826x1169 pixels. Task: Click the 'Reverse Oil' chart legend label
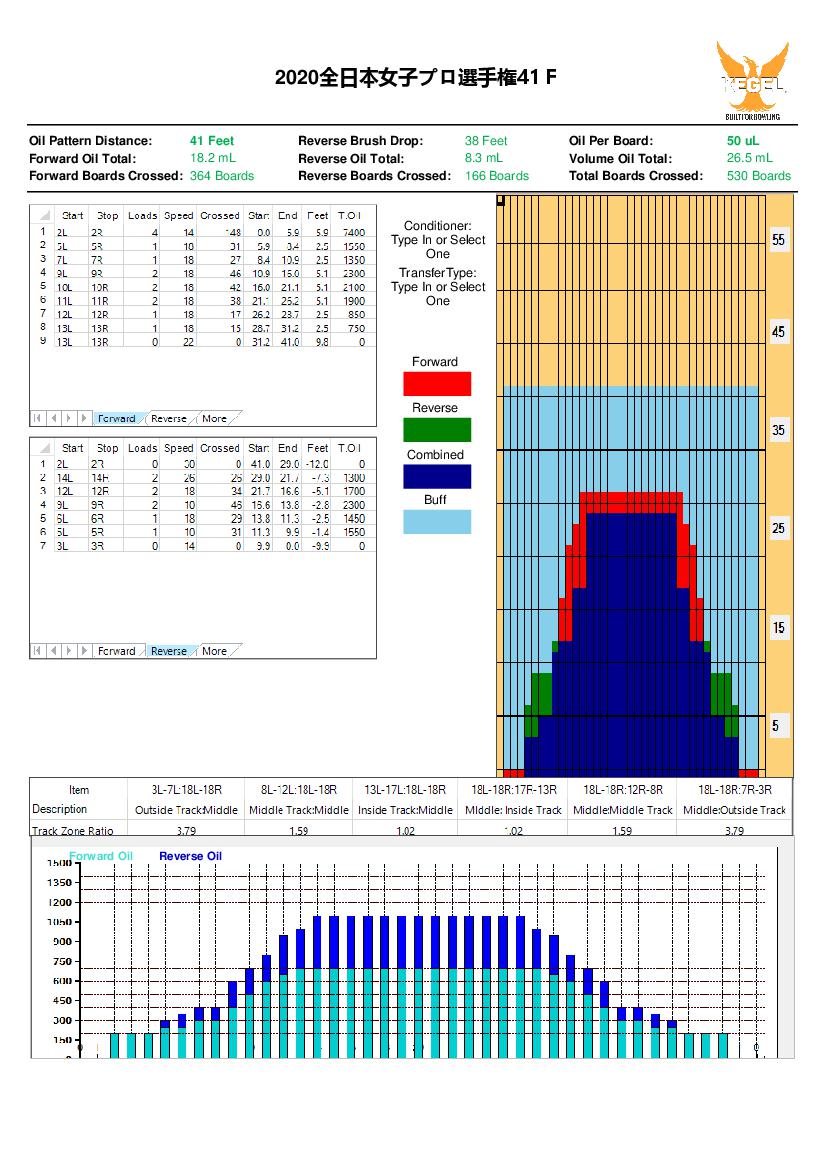click(190, 856)
